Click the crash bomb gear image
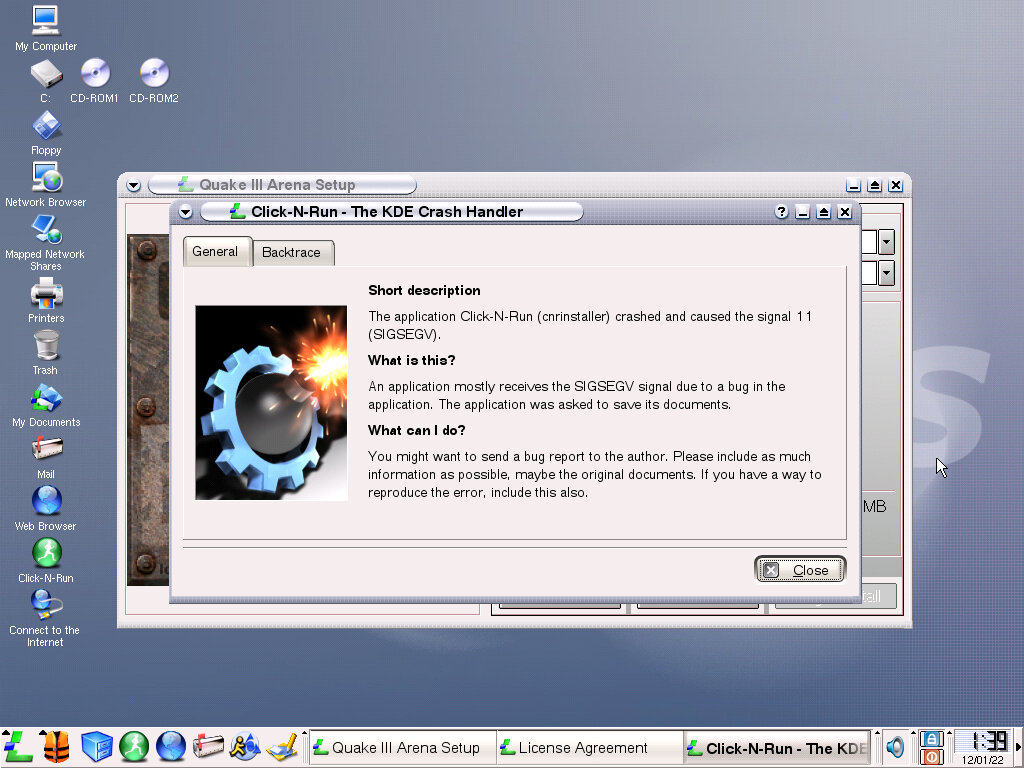 (271, 402)
